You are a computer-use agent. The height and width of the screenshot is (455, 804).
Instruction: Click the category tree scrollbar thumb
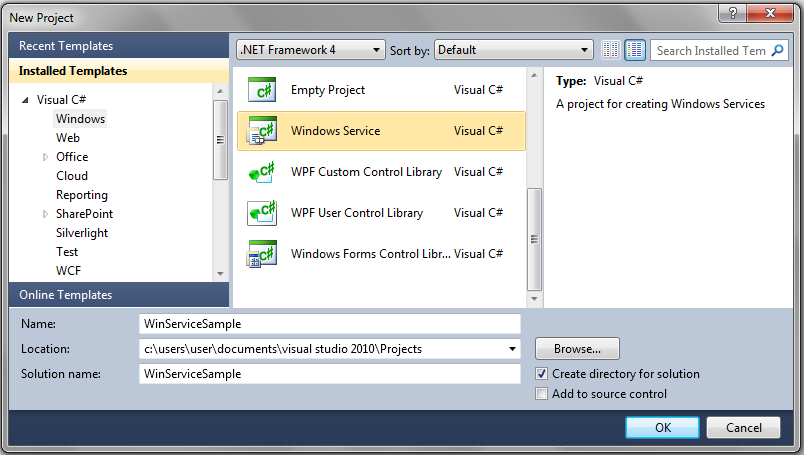[x=220, y=140]
